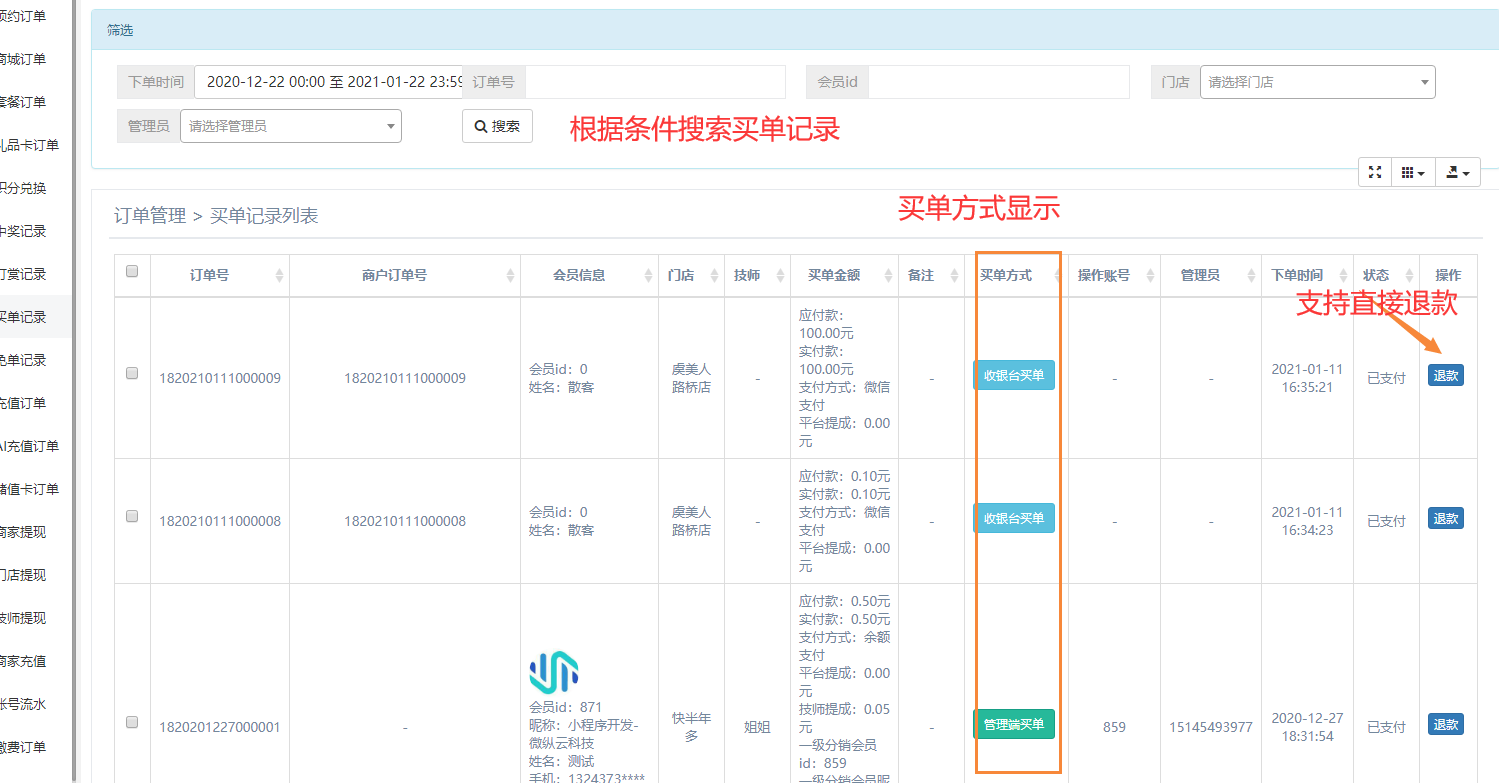Click 退款 for order 1820210111000008
Screen dimensions: 1499x783
pos(1445,519)
